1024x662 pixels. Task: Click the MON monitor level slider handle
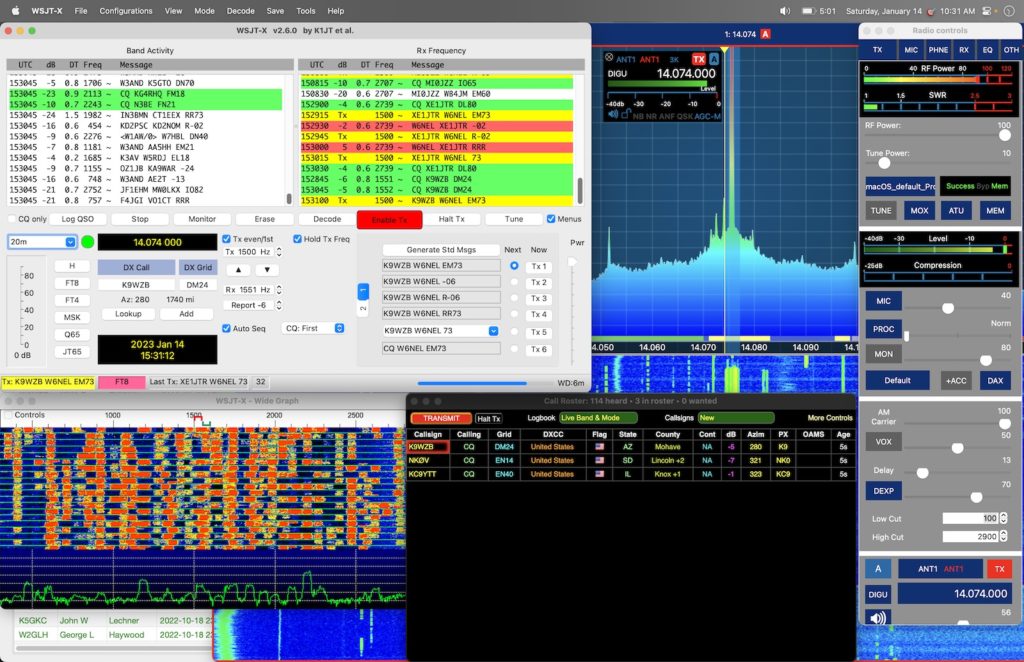point(986,359)
